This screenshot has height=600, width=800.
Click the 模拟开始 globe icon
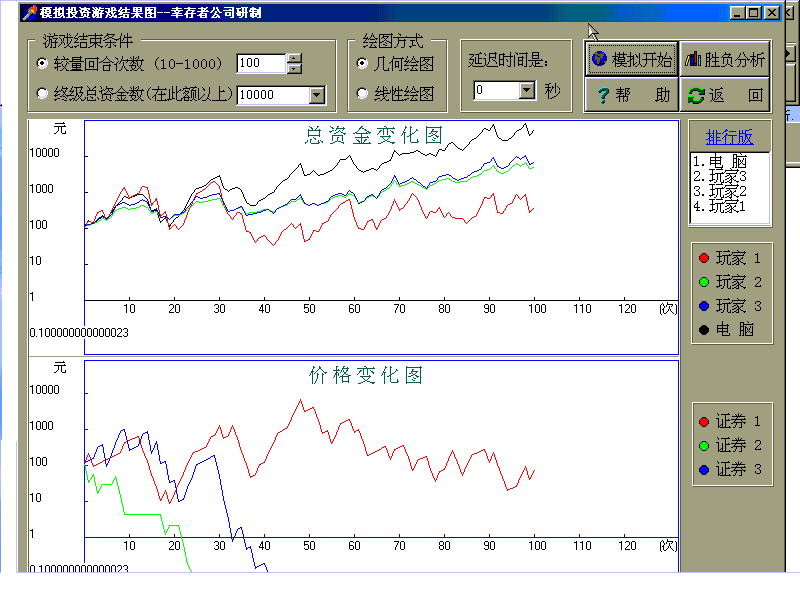click(599, 59)
